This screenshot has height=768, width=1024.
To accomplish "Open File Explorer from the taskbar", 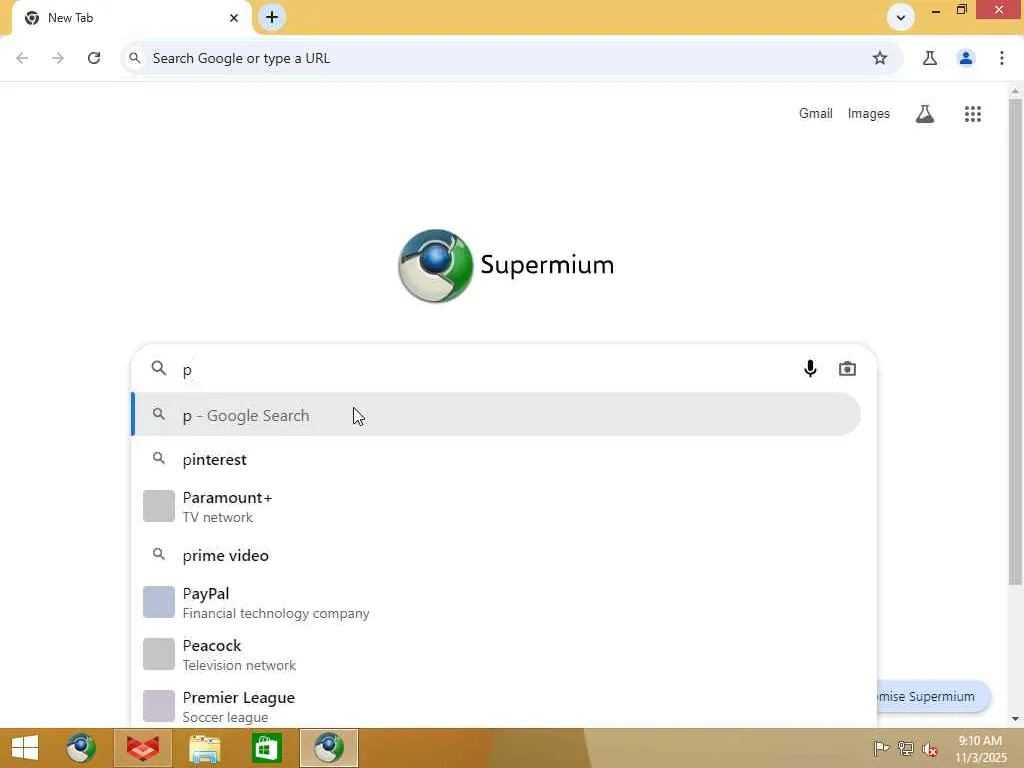I will pos(204,748).
